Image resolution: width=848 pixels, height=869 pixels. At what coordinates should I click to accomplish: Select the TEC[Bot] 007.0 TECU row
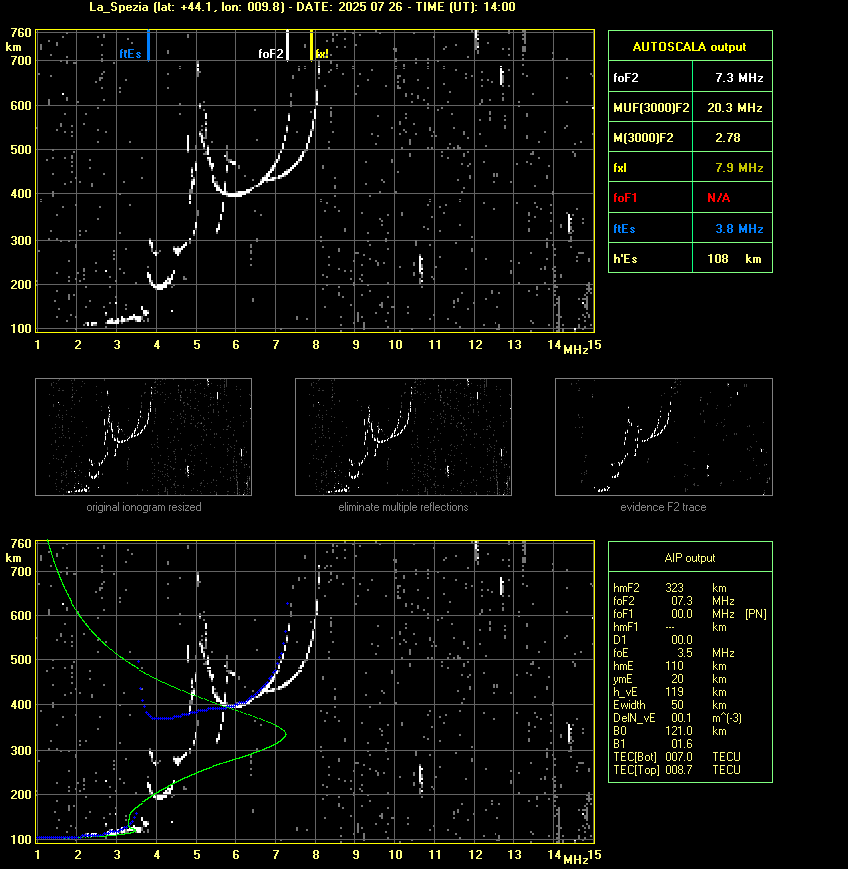click(x=677, y=756)
